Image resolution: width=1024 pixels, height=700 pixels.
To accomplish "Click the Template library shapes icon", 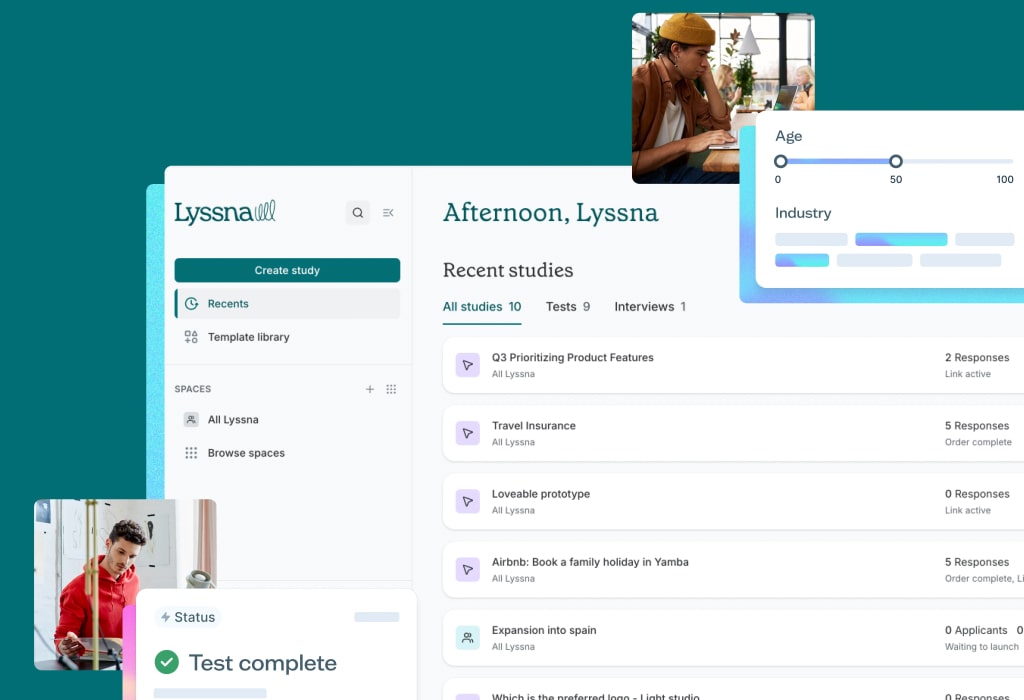I will 191,337.
